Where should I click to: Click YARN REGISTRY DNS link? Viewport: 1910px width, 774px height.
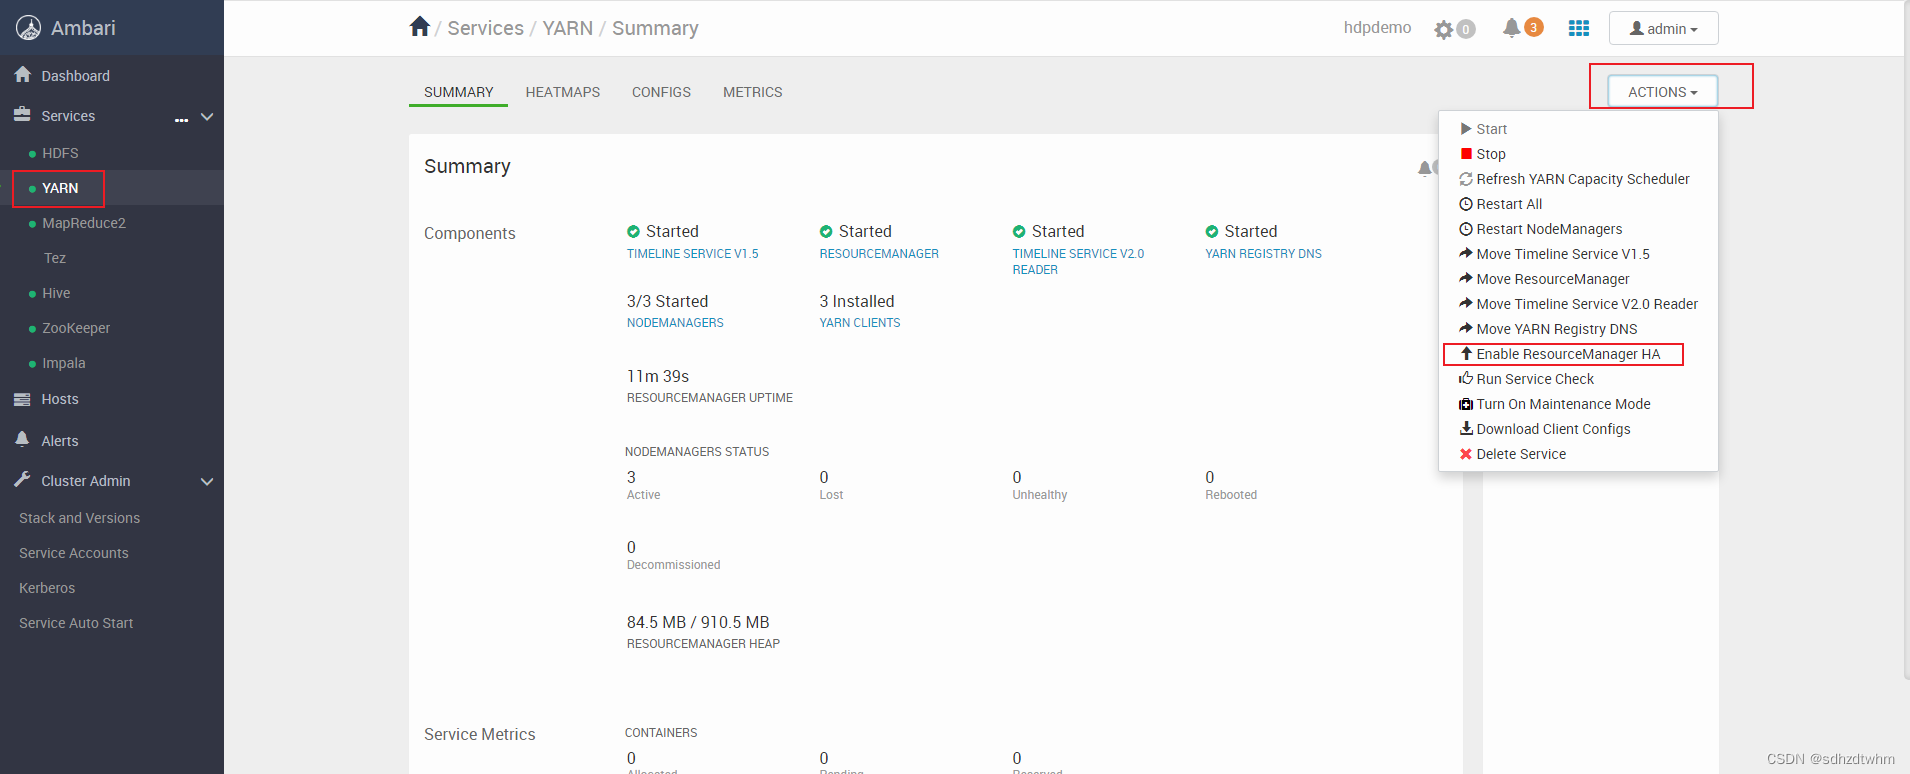click(x=1263, y=254)
